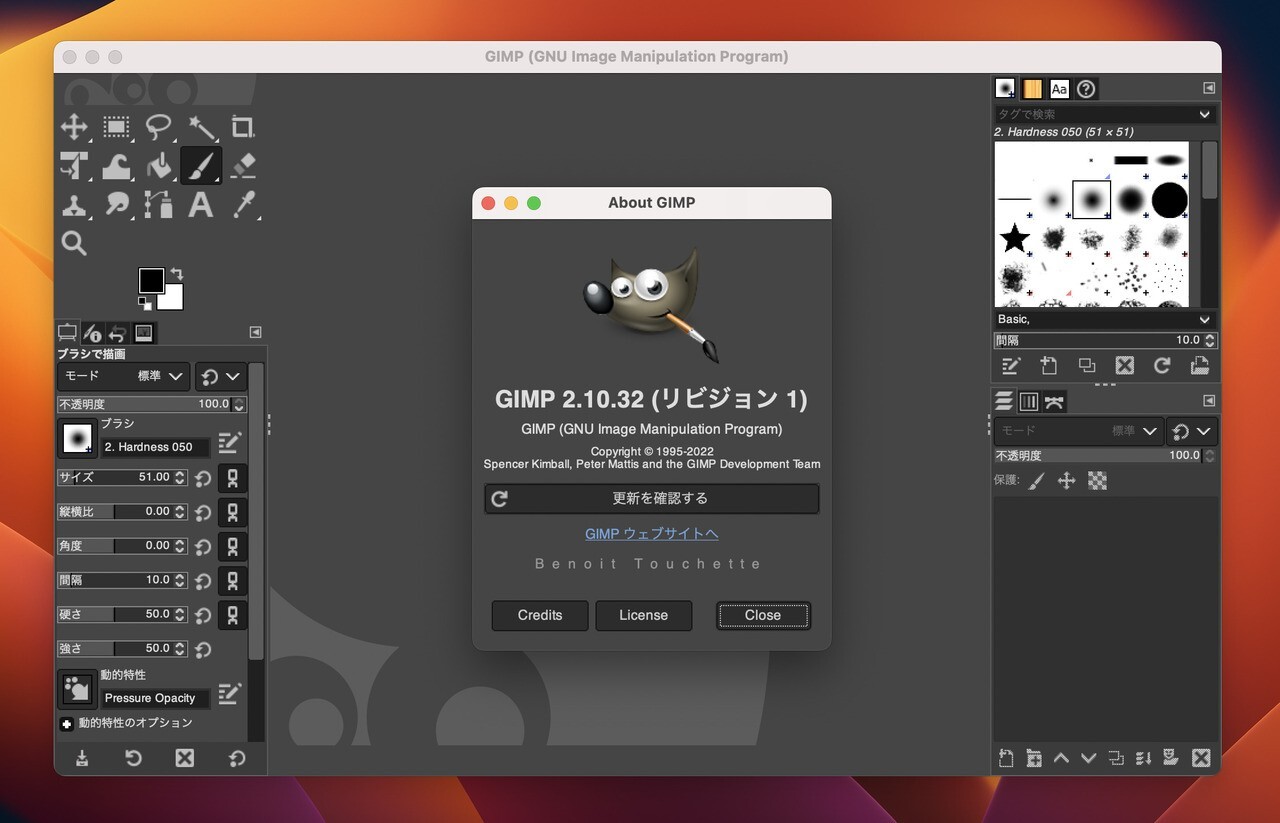
Task: Open the paint Mode dropdown showing 標準
Action: [x=123, y=376]
